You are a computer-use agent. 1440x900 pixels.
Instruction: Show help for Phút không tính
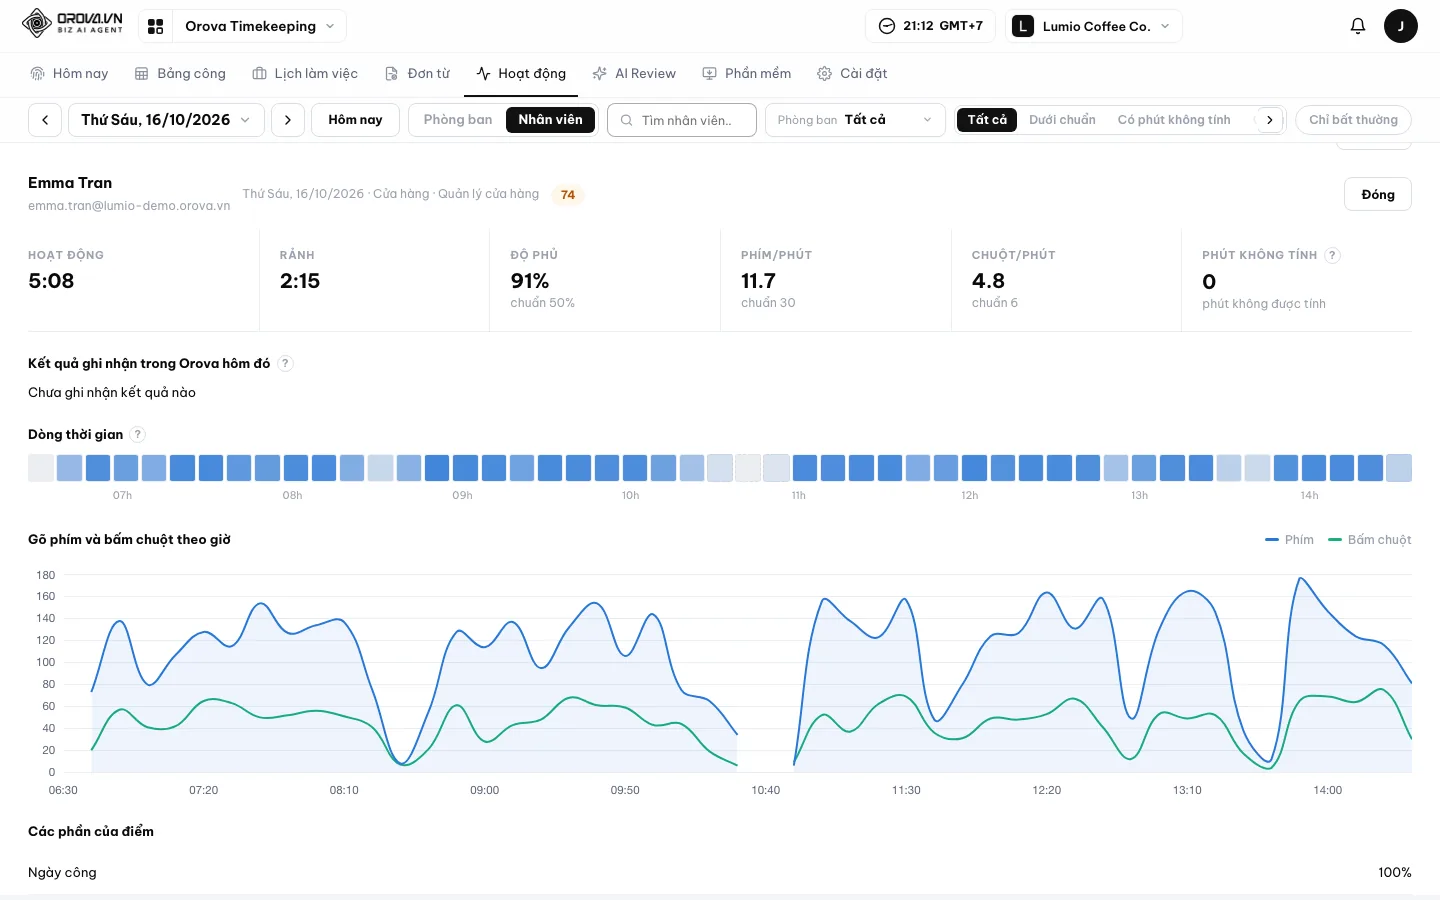(1332, 255)
